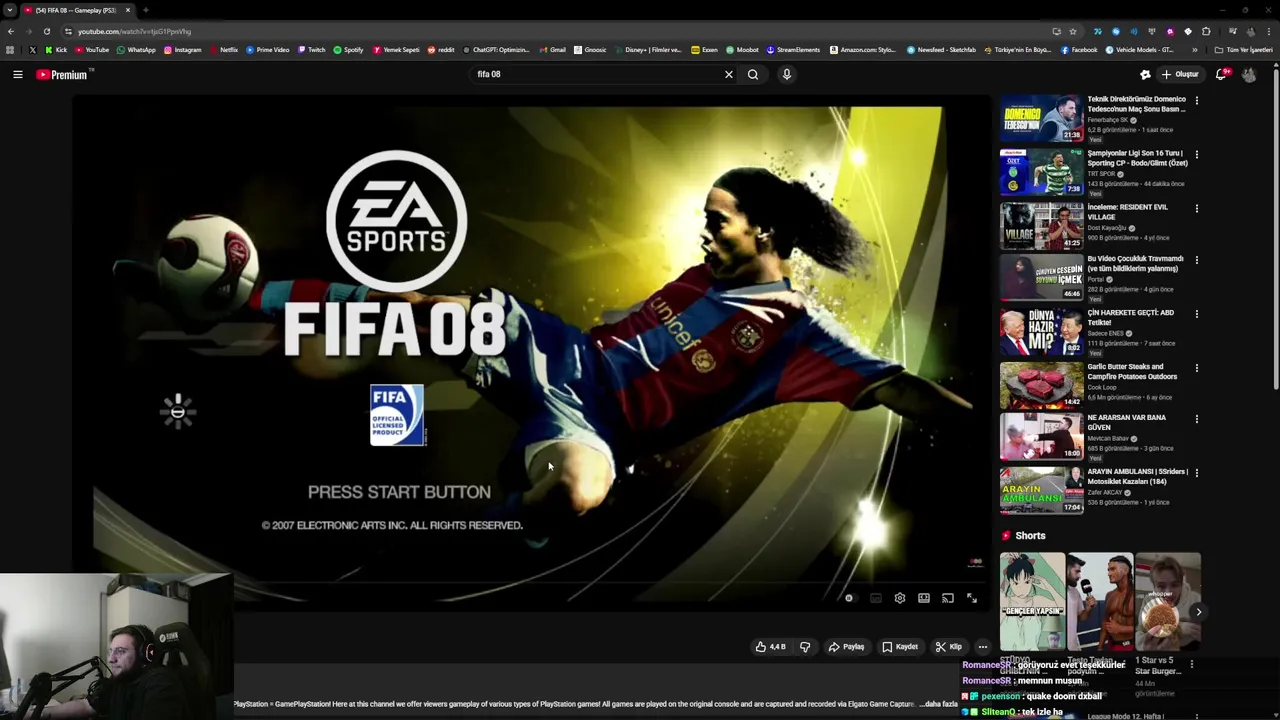Enter fullscreen mode in the player
The image size is (1280, 720).
click(972, 598)
